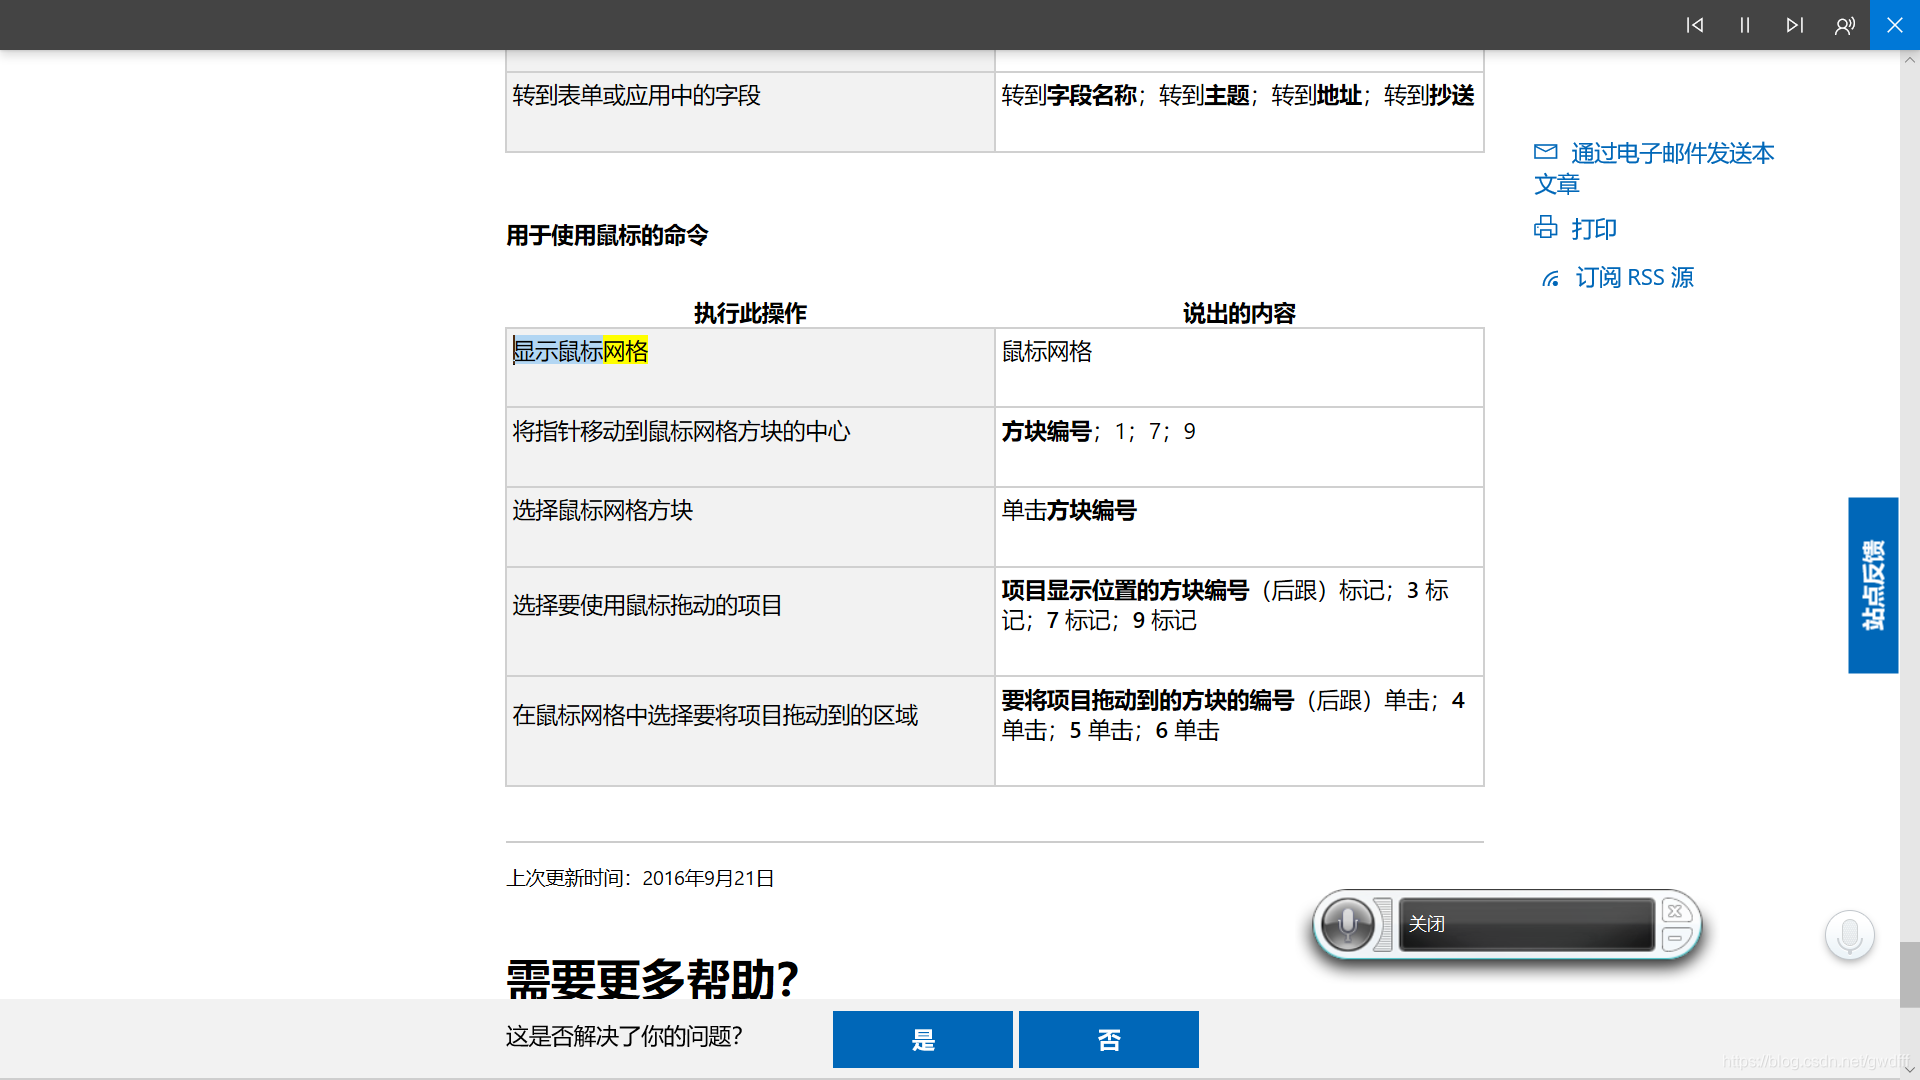
Task: Click the scrollbar up arrow
Action: pos(1910,59)
